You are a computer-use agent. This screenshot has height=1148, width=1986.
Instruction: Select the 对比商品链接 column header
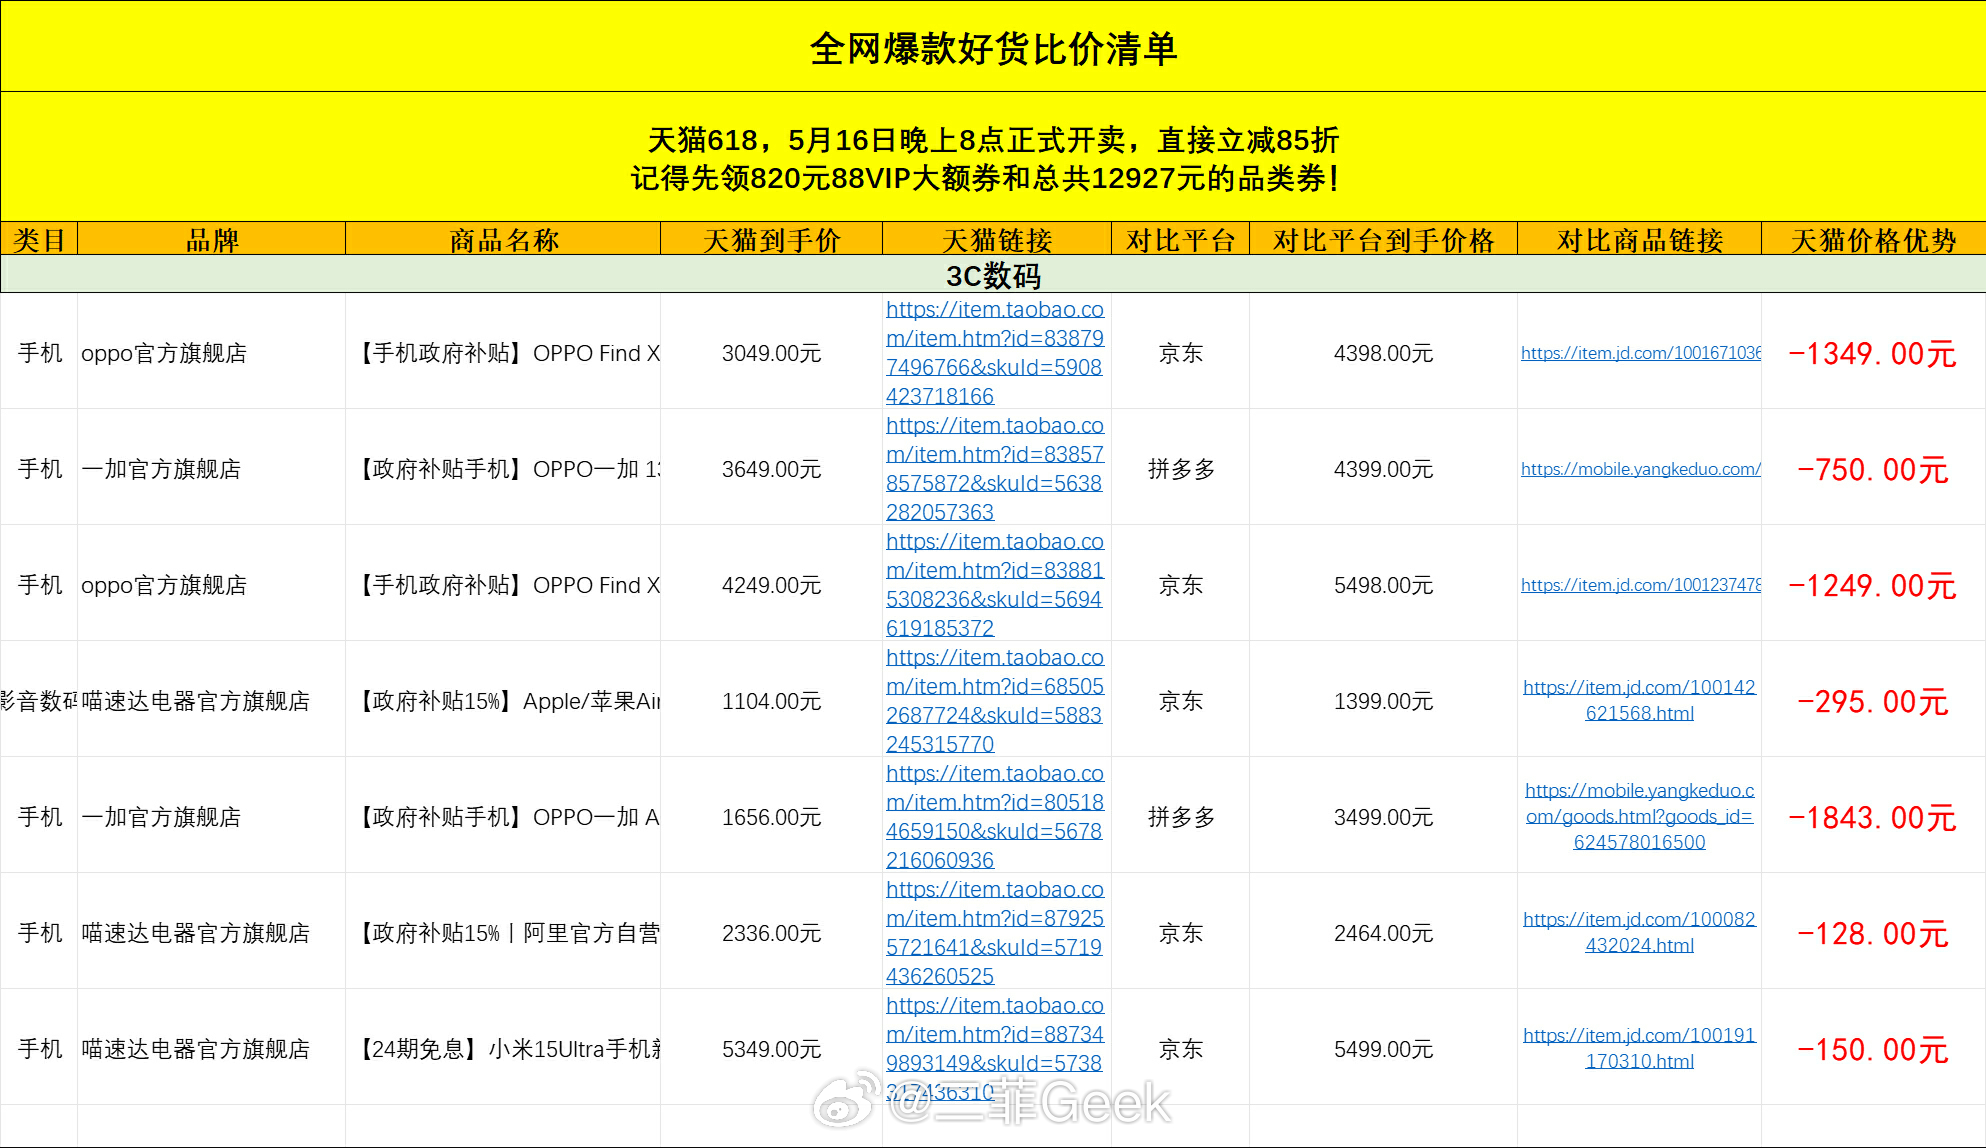pos(1640,240)
